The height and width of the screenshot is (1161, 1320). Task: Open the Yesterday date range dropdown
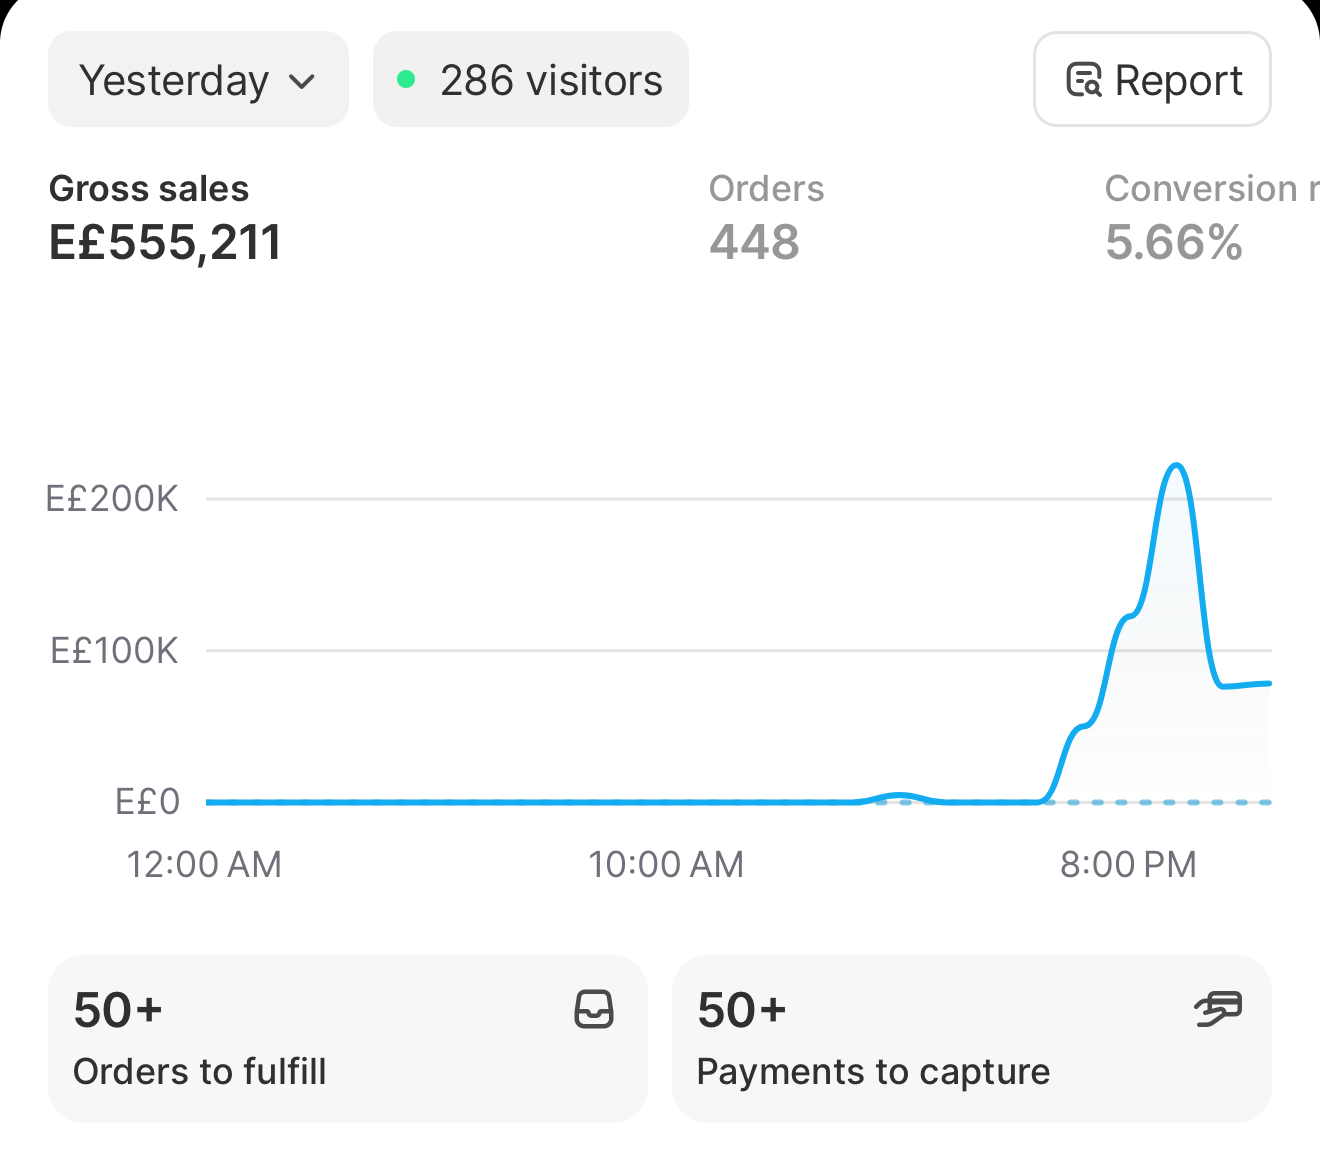click(198, 79)
